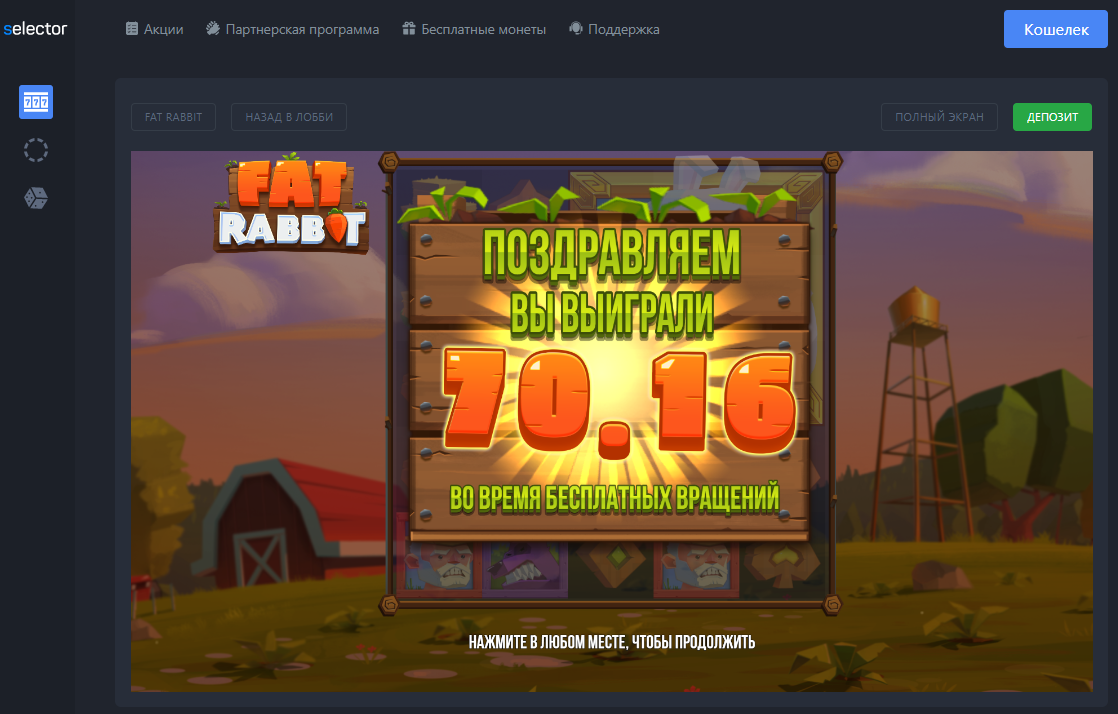Enter ПОЛНЫЙ ЭКРАН mode
Viewport: 1118px width, 714px height.
click(x=939, y=117)
